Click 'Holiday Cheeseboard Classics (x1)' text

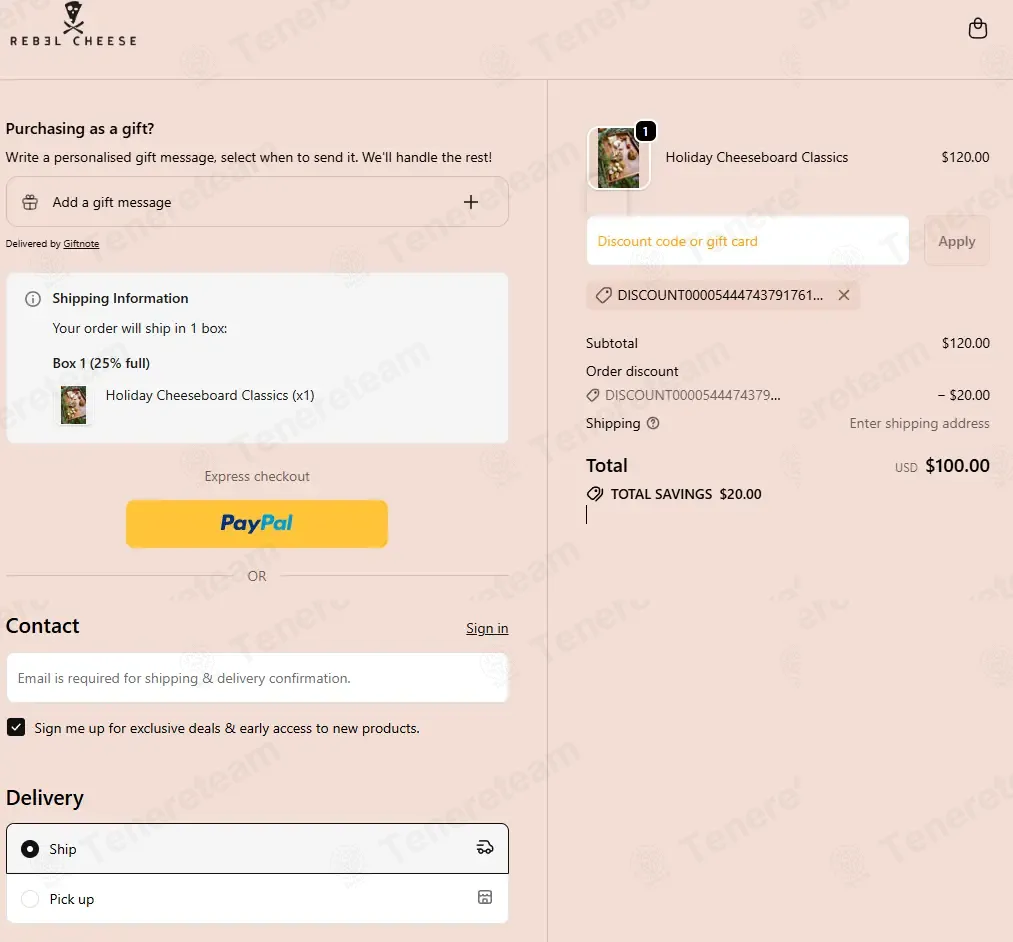[x=210, y=395]
